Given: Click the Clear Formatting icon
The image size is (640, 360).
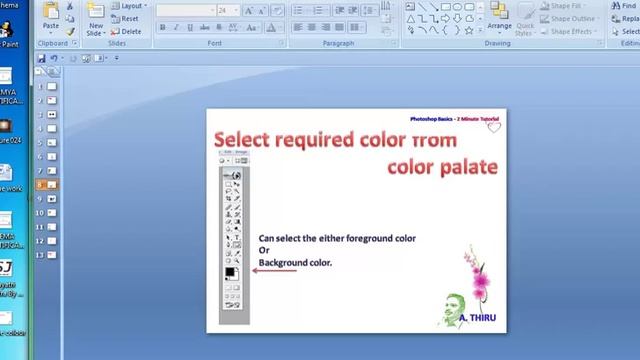Looking at the screenshot, I should [x=277, y=11].
